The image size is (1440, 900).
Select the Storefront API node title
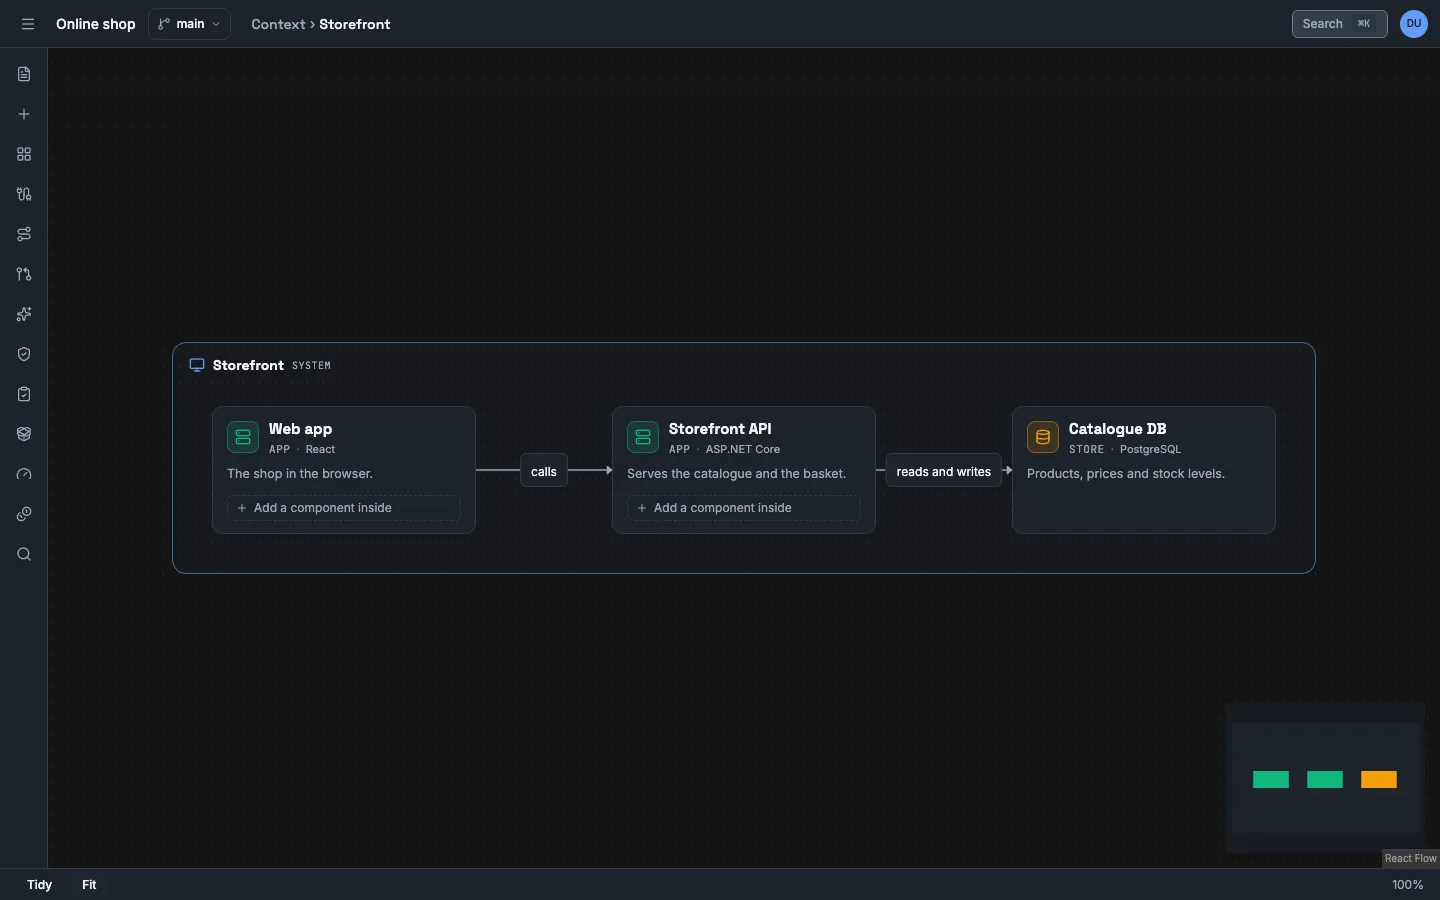(x=720, y=429)
